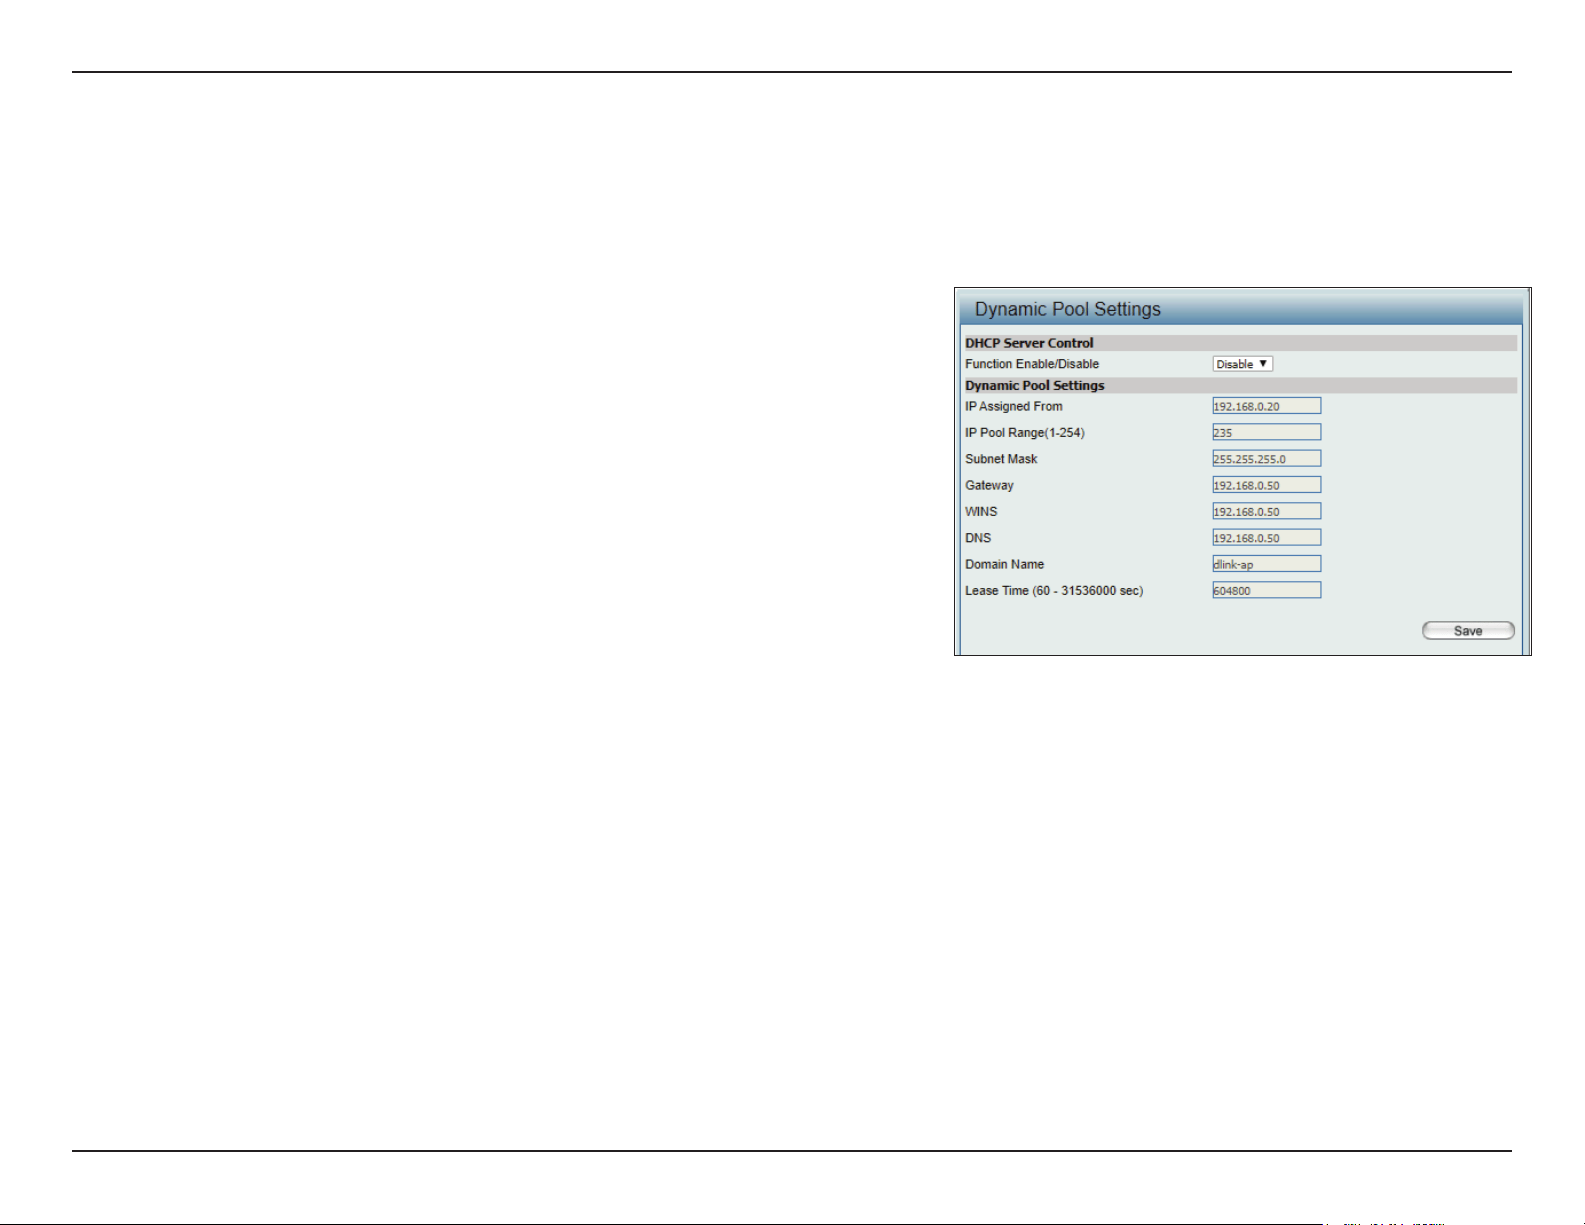Click the bold 'Dynamic Pool Settings' section header

1034,385
